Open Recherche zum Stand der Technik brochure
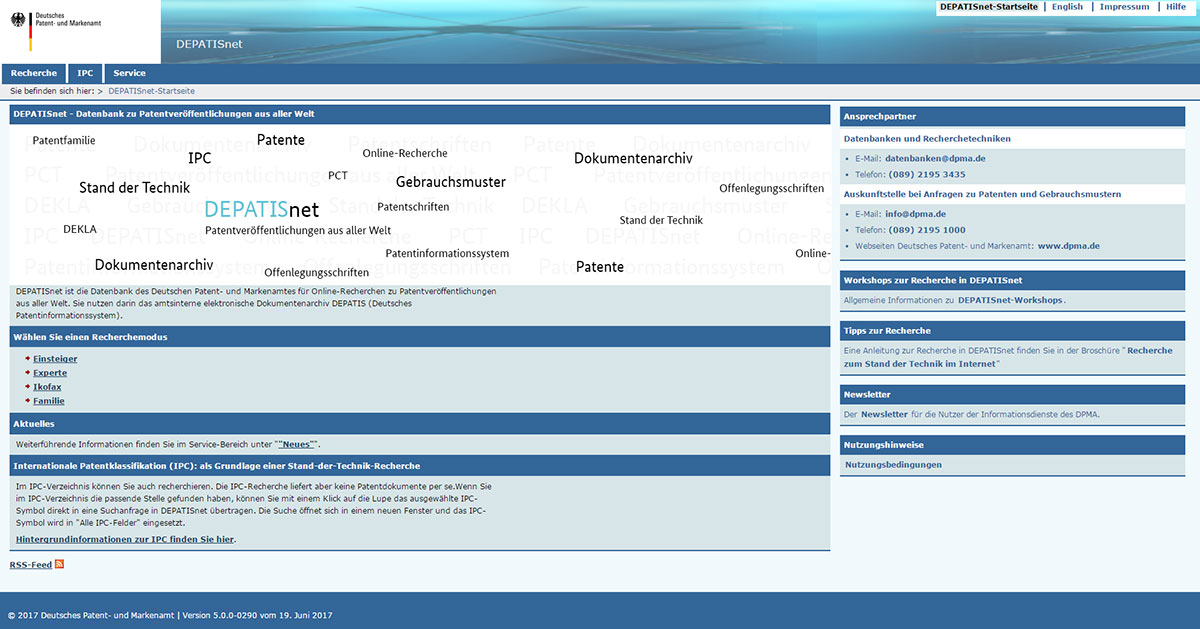The height and width of the screenshot is (629, 1200). pos(1008,357)
